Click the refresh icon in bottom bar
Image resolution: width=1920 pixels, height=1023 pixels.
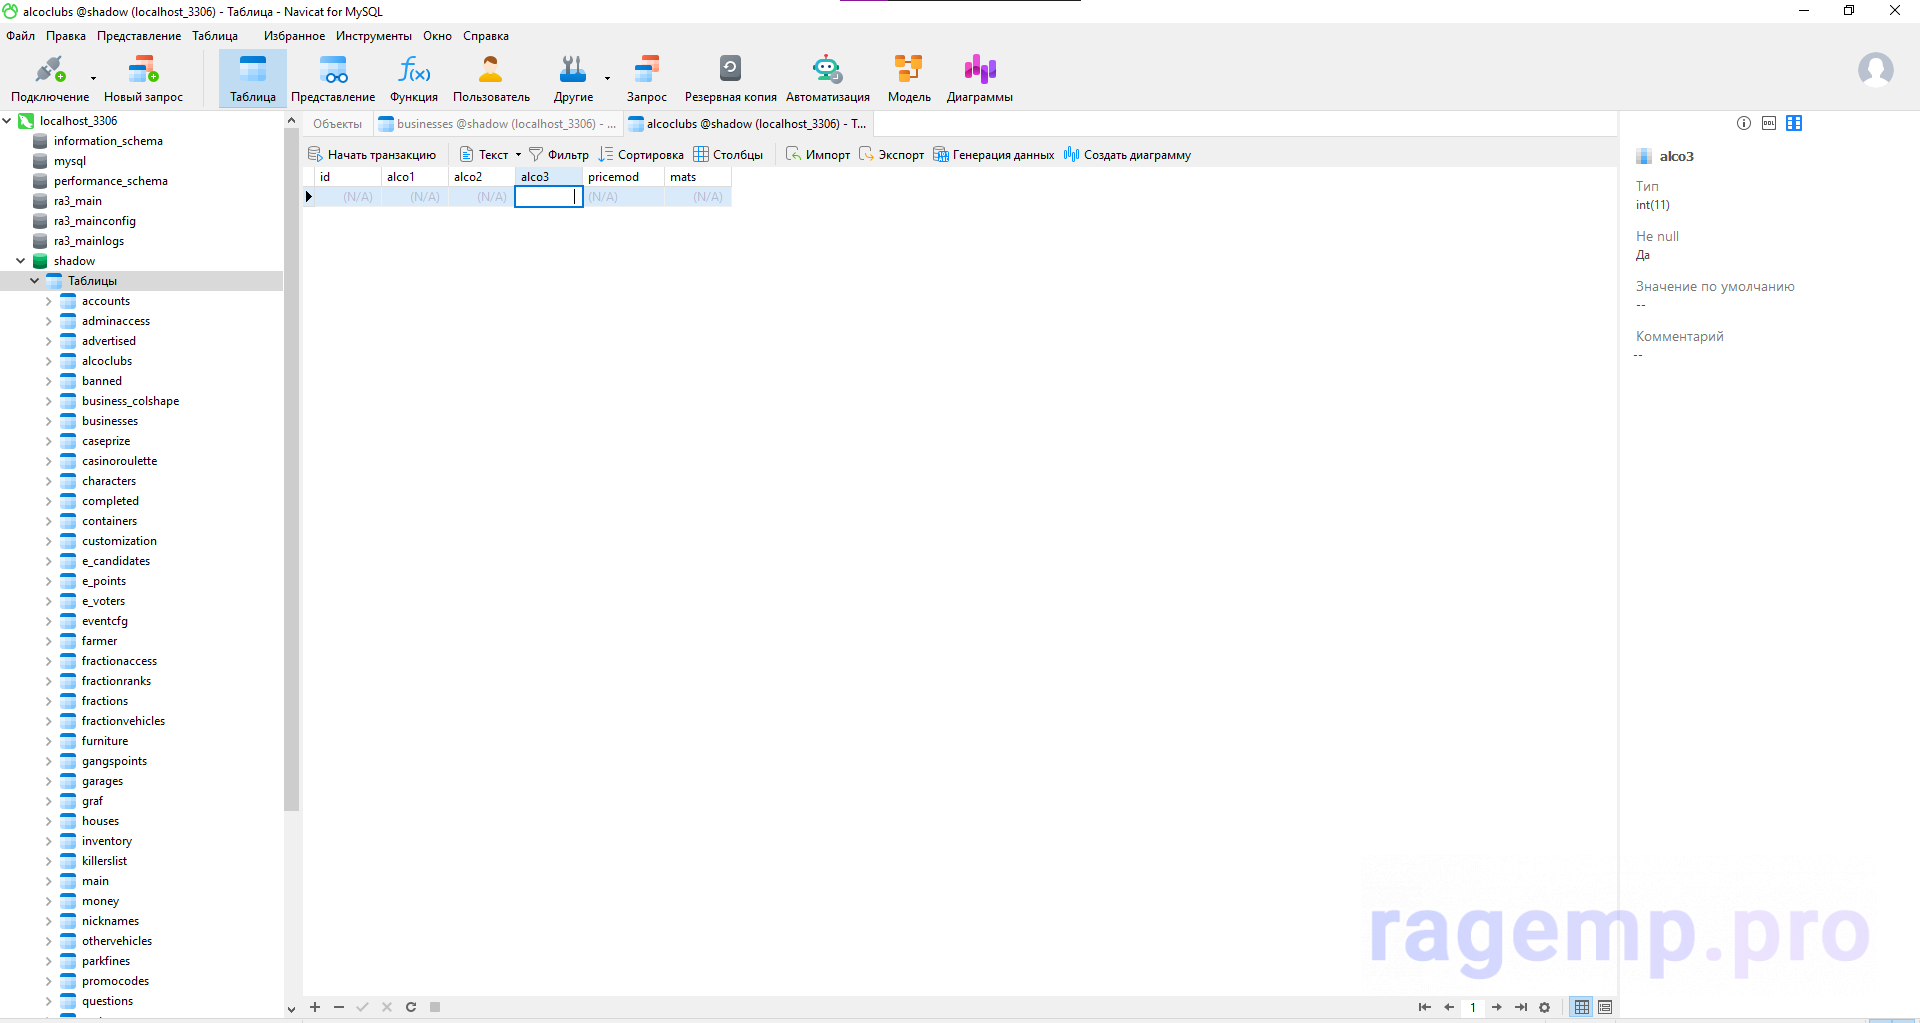[x=411, y=1007]
